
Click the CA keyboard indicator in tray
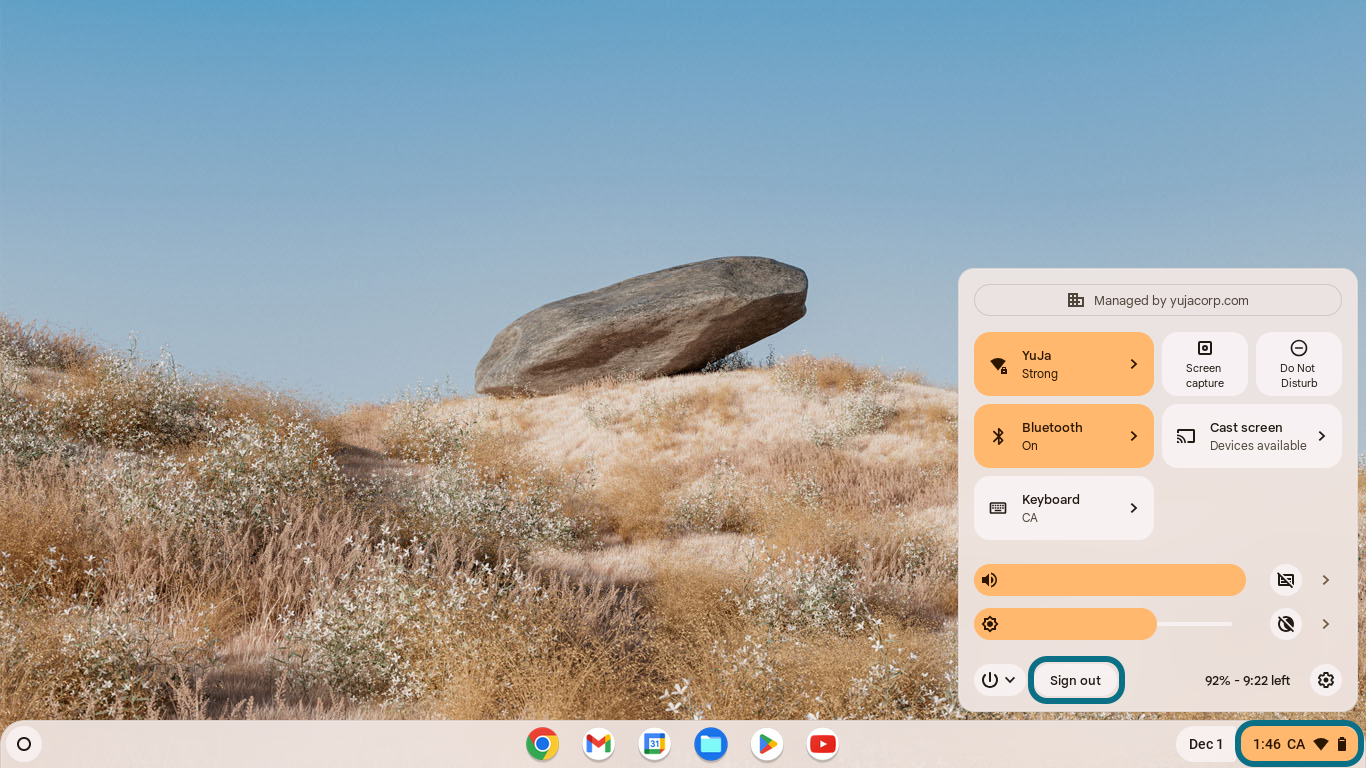1296,744
